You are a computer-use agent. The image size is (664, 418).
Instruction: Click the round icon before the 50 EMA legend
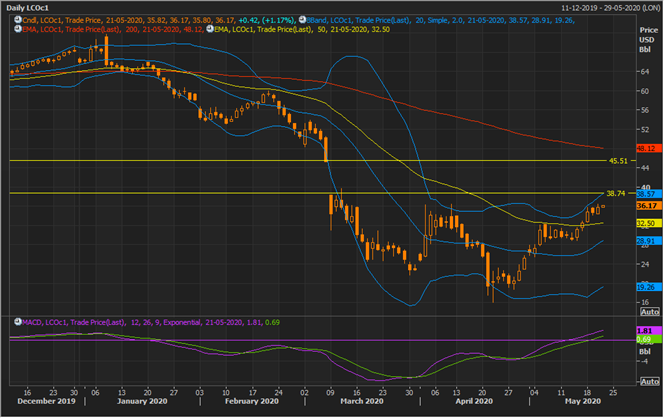click(210, 29)
